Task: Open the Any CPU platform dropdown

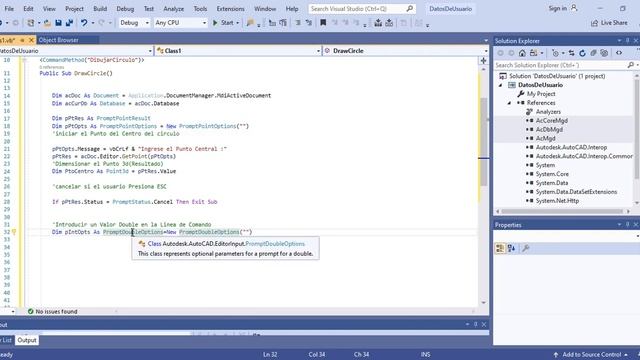Action: [204, 23]
